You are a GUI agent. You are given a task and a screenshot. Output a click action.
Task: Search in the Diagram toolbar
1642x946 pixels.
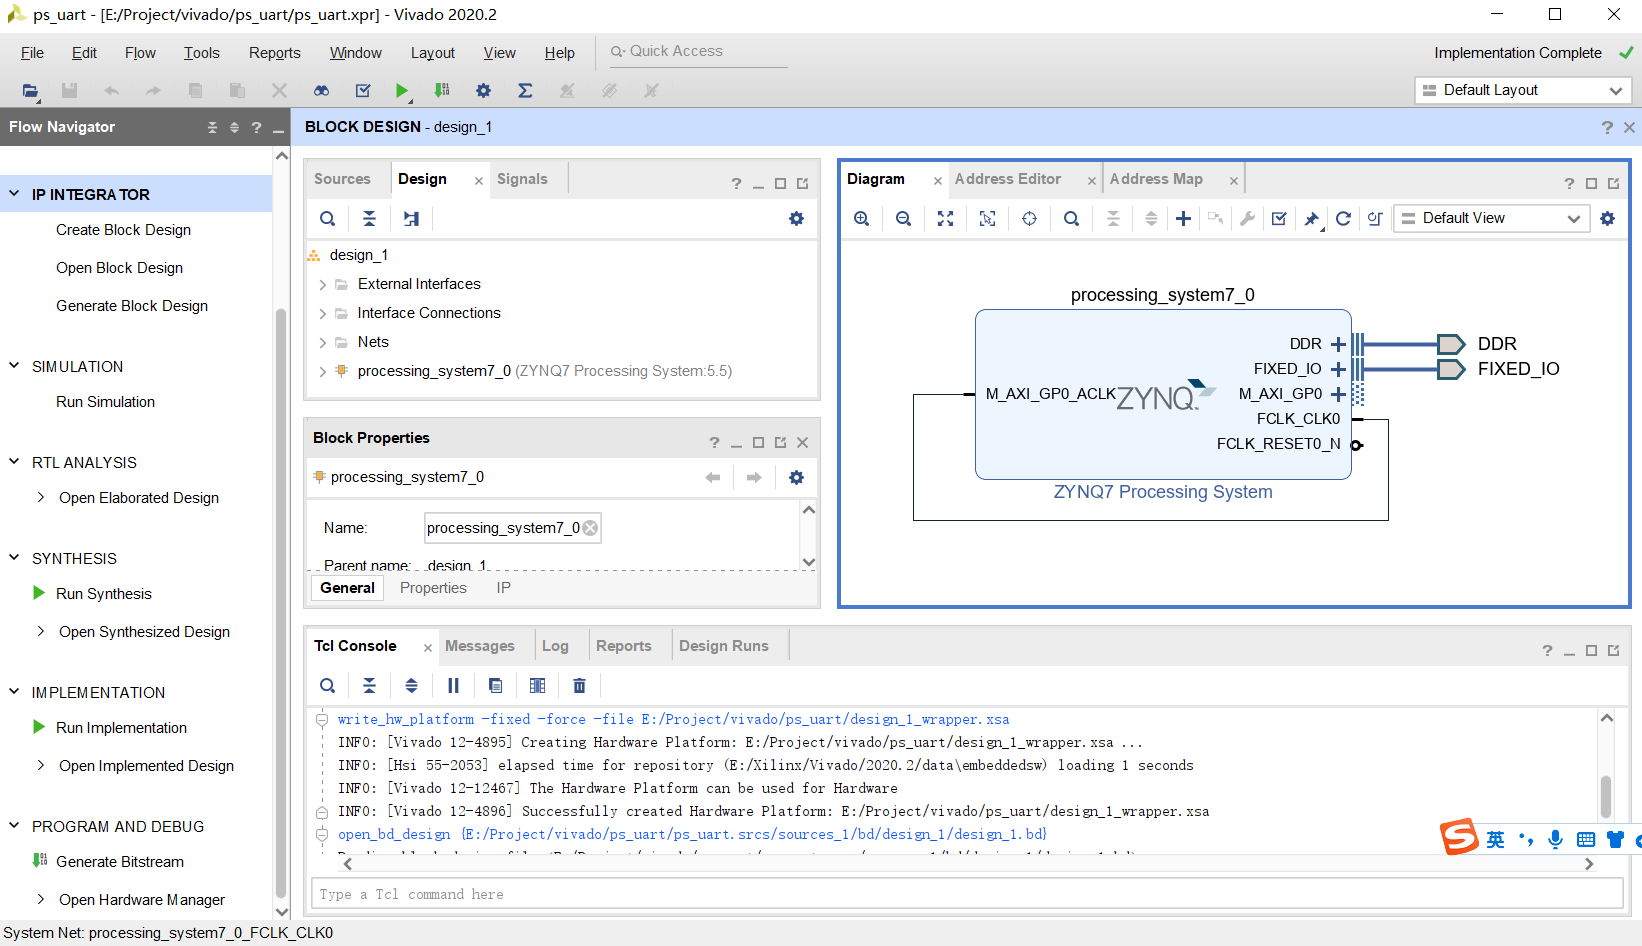tap(1071, 218)
